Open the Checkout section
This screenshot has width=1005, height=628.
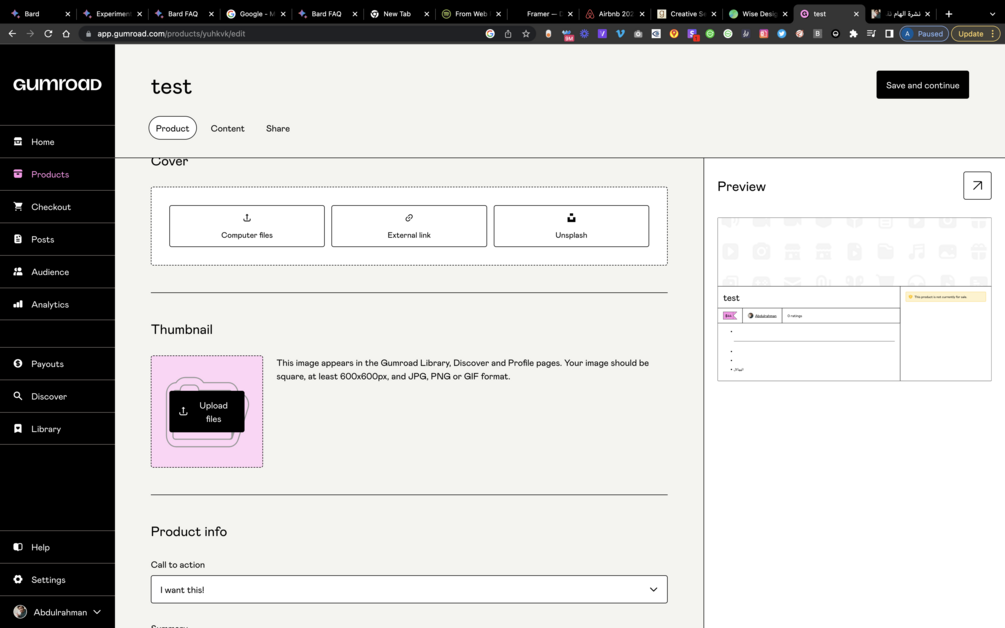click(x=57, y=207)
